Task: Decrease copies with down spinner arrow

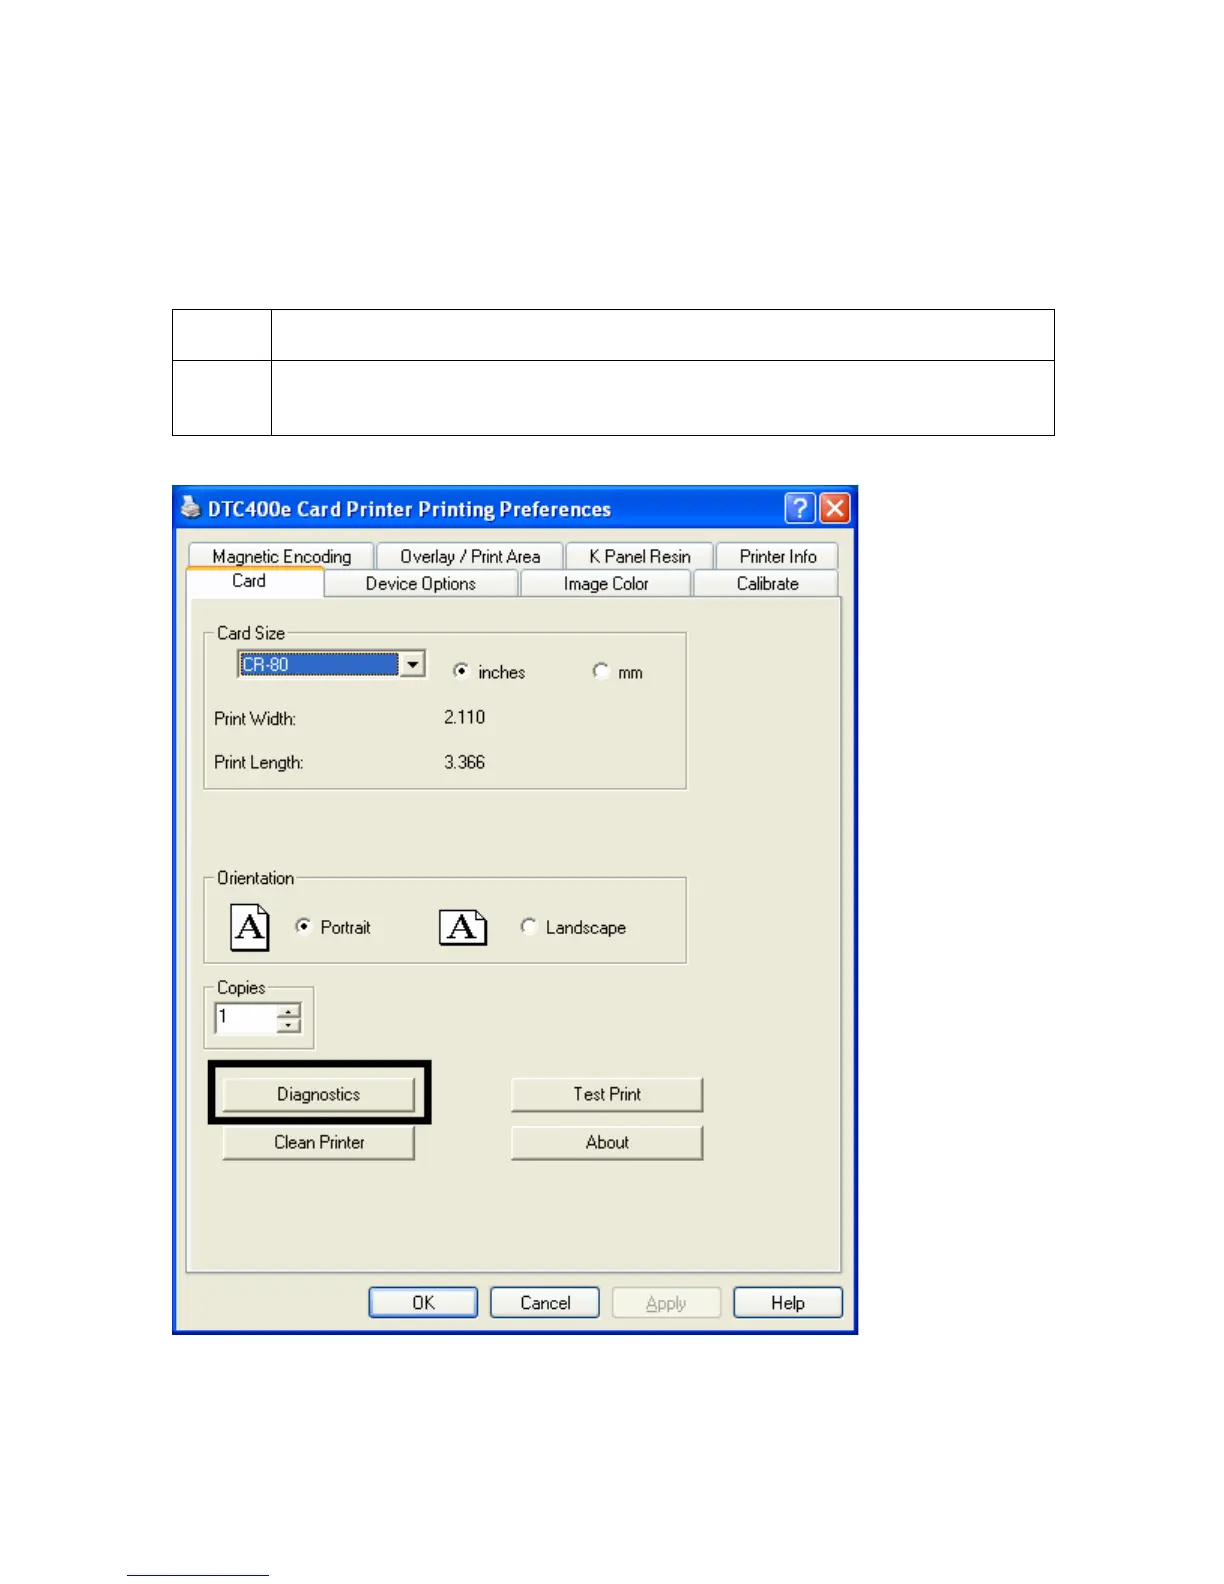Action: coord(288,1026)
